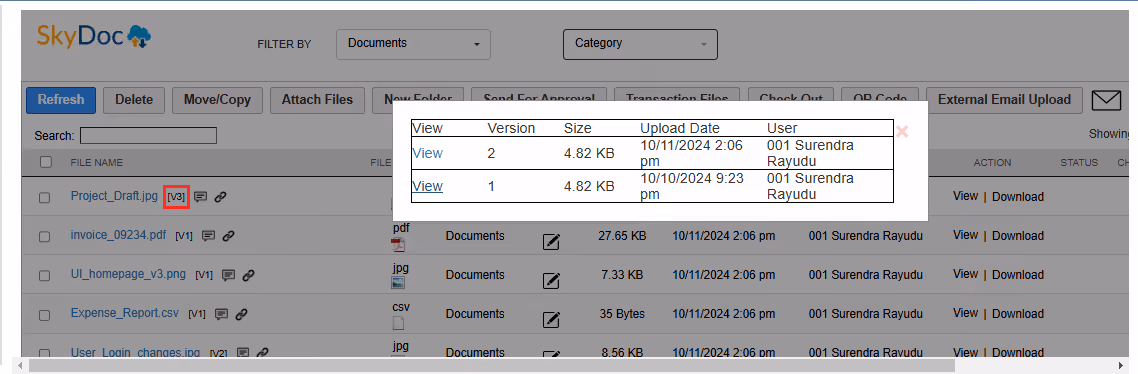Screen dimensions: 1138x374
Task: Click View action in the 27.65 KB row
Action: 965,235
